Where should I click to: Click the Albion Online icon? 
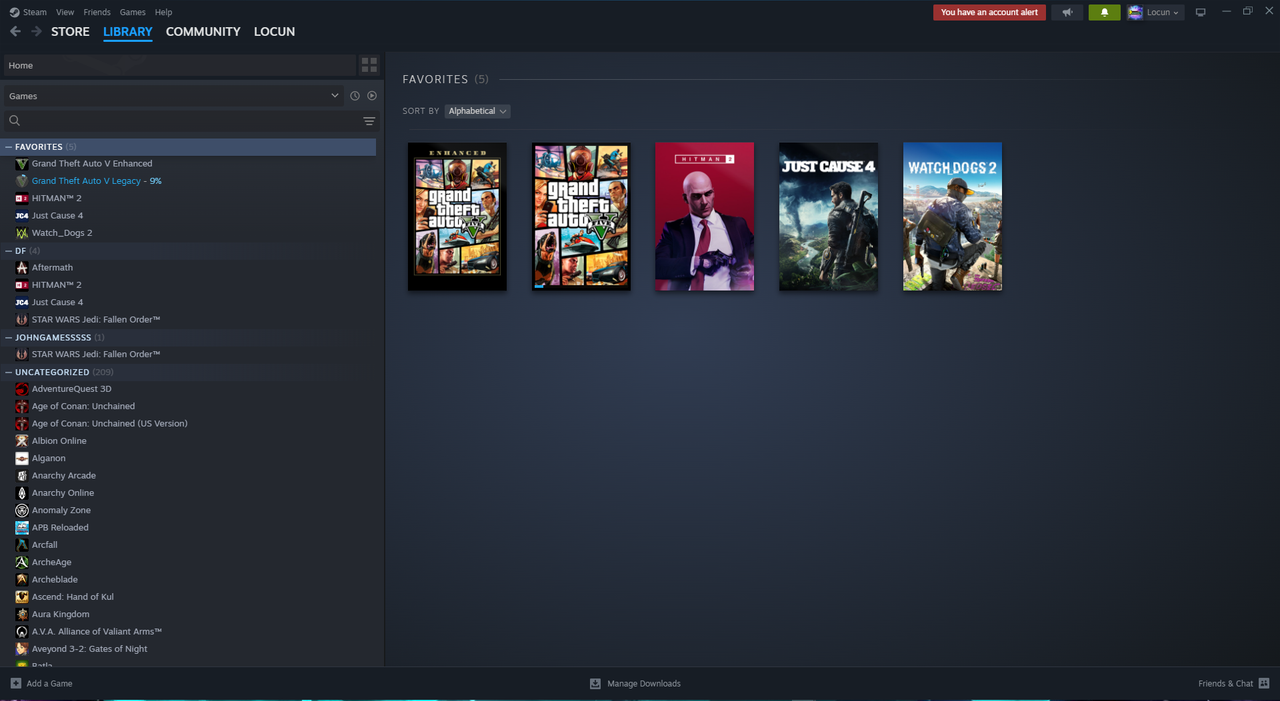(22, 441)
